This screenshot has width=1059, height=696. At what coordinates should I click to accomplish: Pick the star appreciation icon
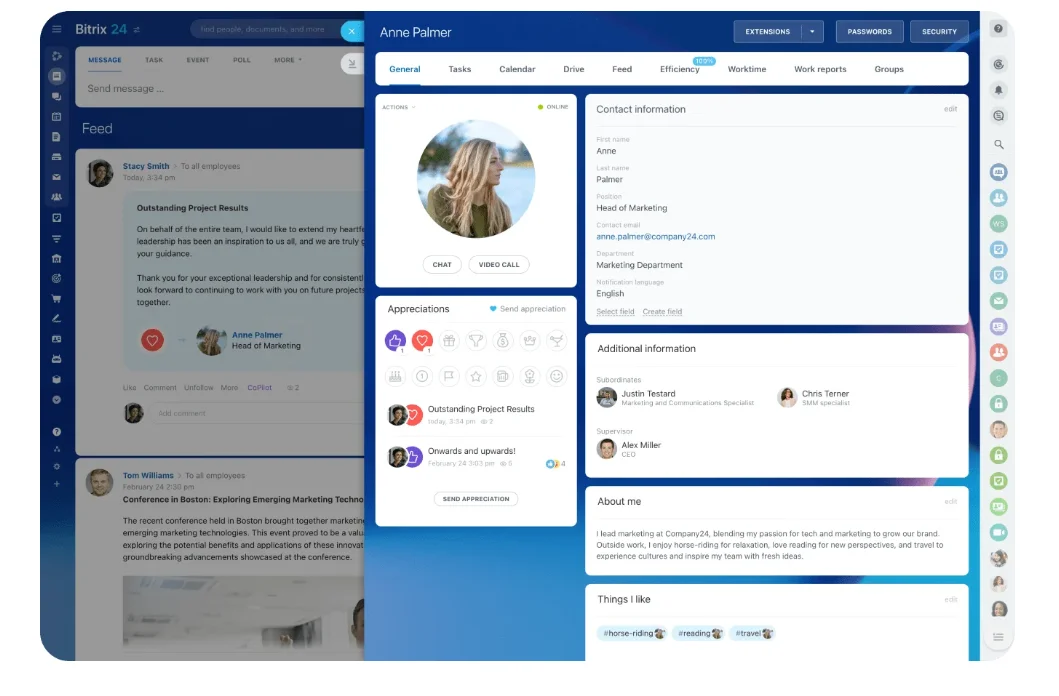[x=476, y=377]
